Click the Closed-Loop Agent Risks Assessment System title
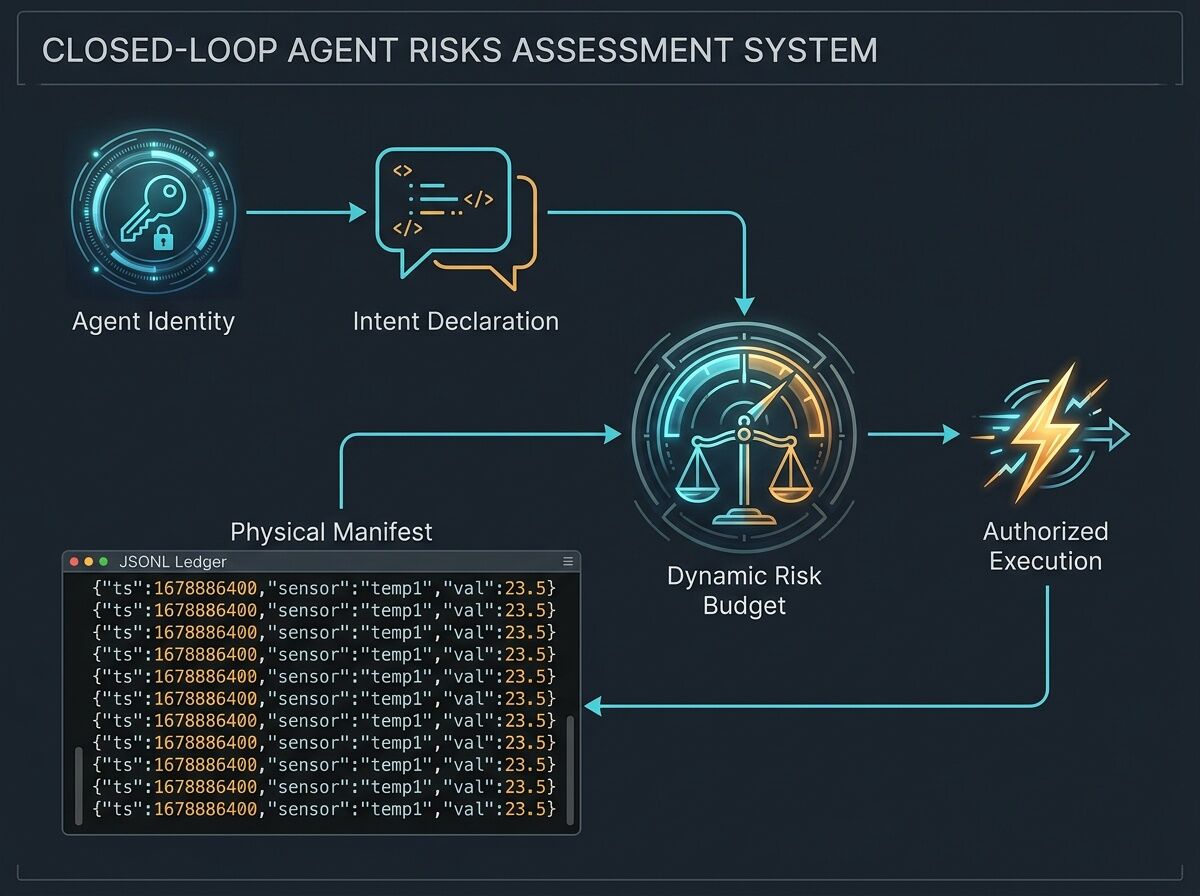 coord(460,50)
